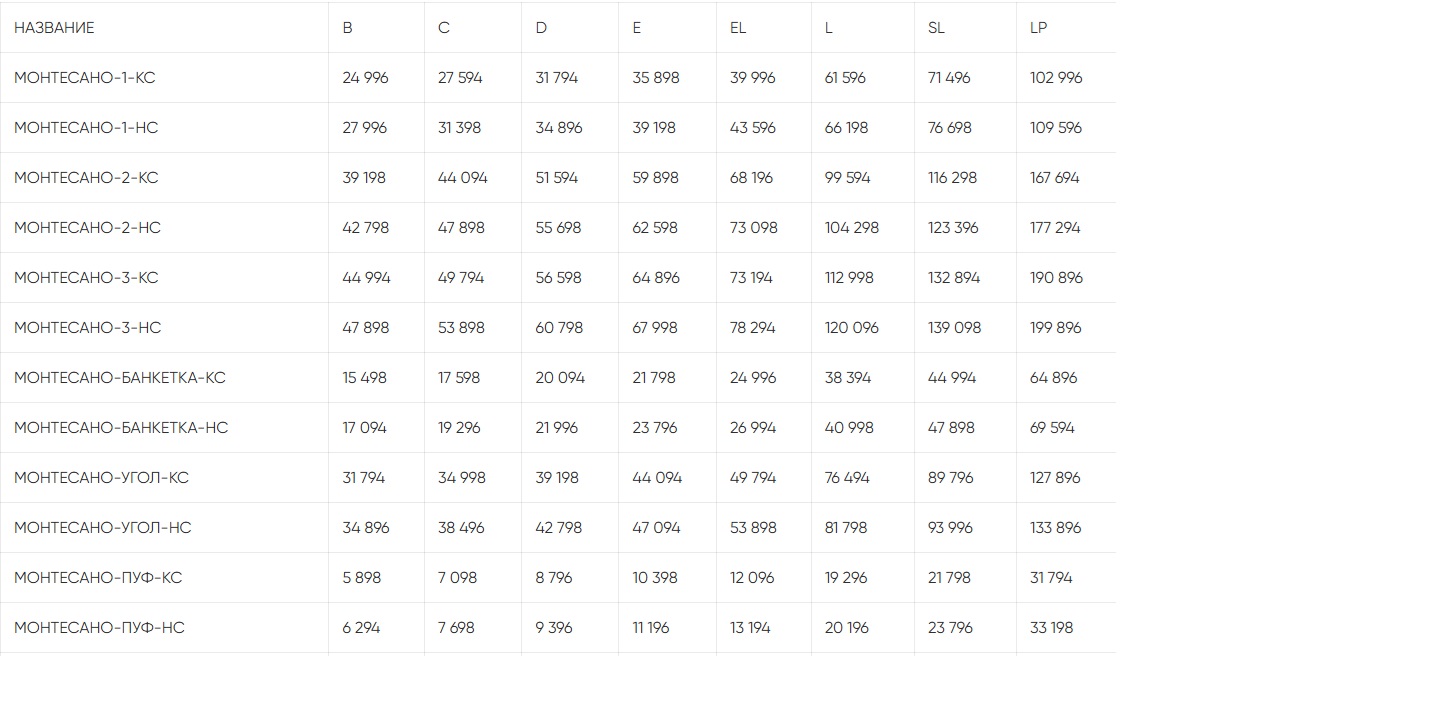1440x719 pixels.
Task: Select price 102 996 in LP column
Action: [x=1056, y=78]
